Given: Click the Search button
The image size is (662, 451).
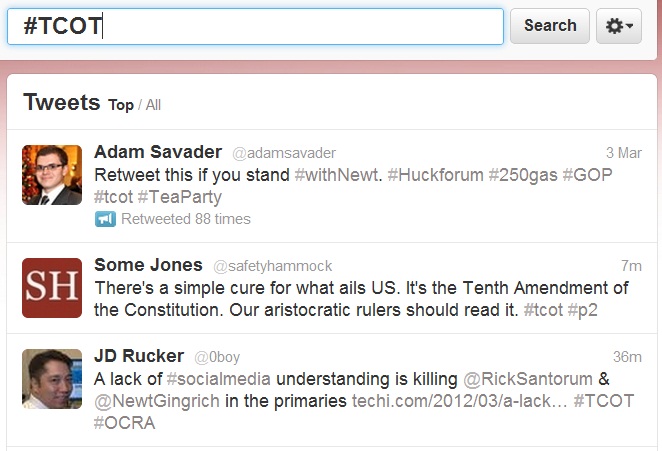Looking at the screenshot, I should click(x=549, y=26).
